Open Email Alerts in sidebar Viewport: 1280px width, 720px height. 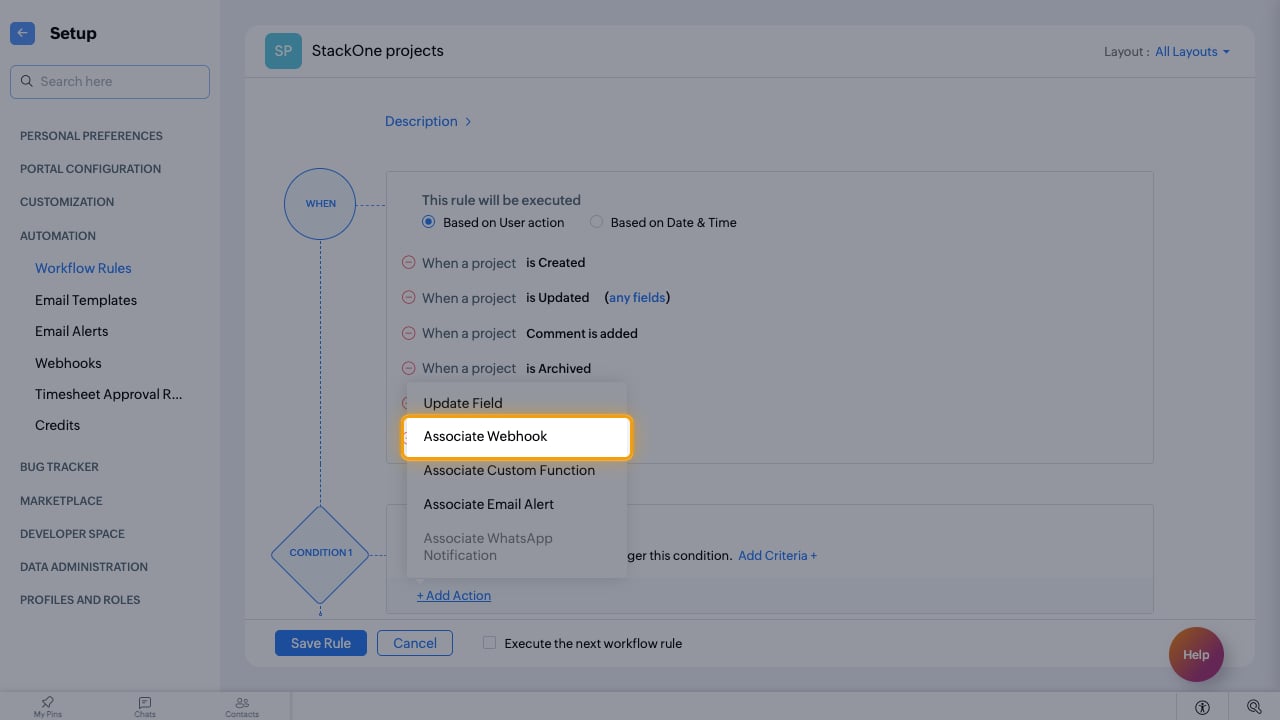(x=72, y=331)
